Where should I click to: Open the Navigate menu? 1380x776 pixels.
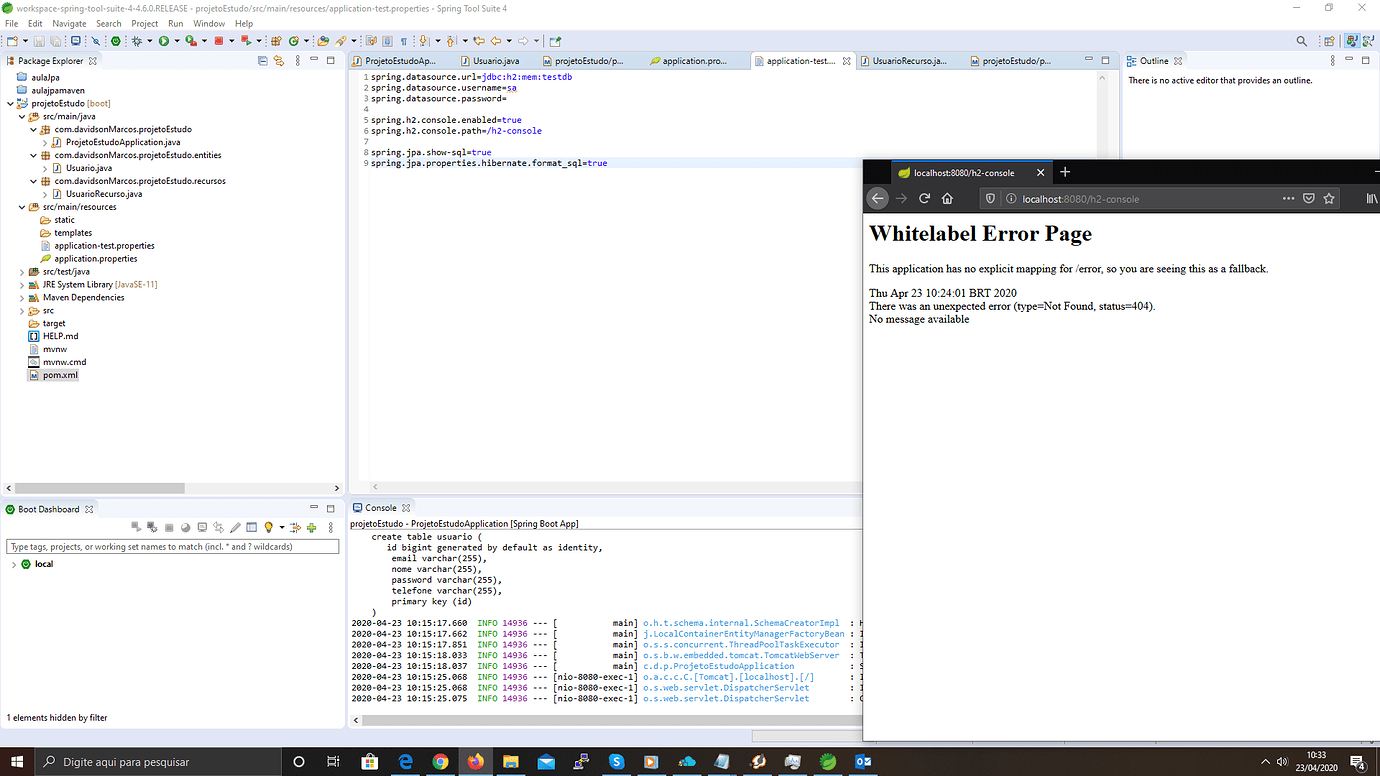pos(68,23)
